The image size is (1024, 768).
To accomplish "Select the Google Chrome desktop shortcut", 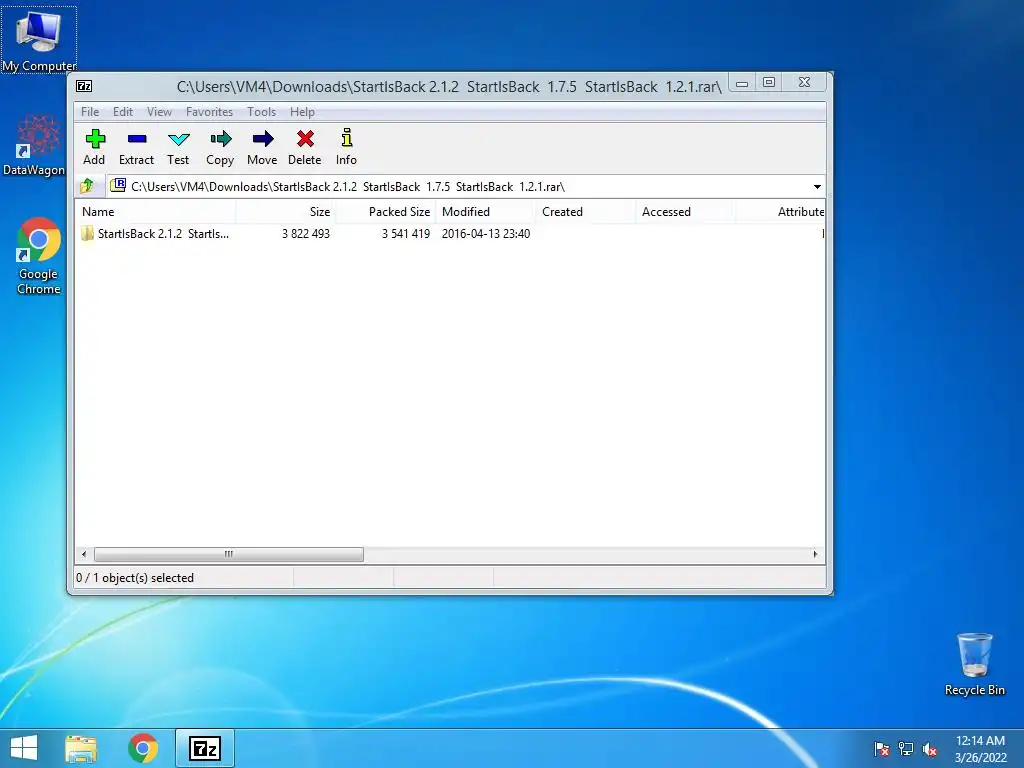I will [x=39, y=256].
